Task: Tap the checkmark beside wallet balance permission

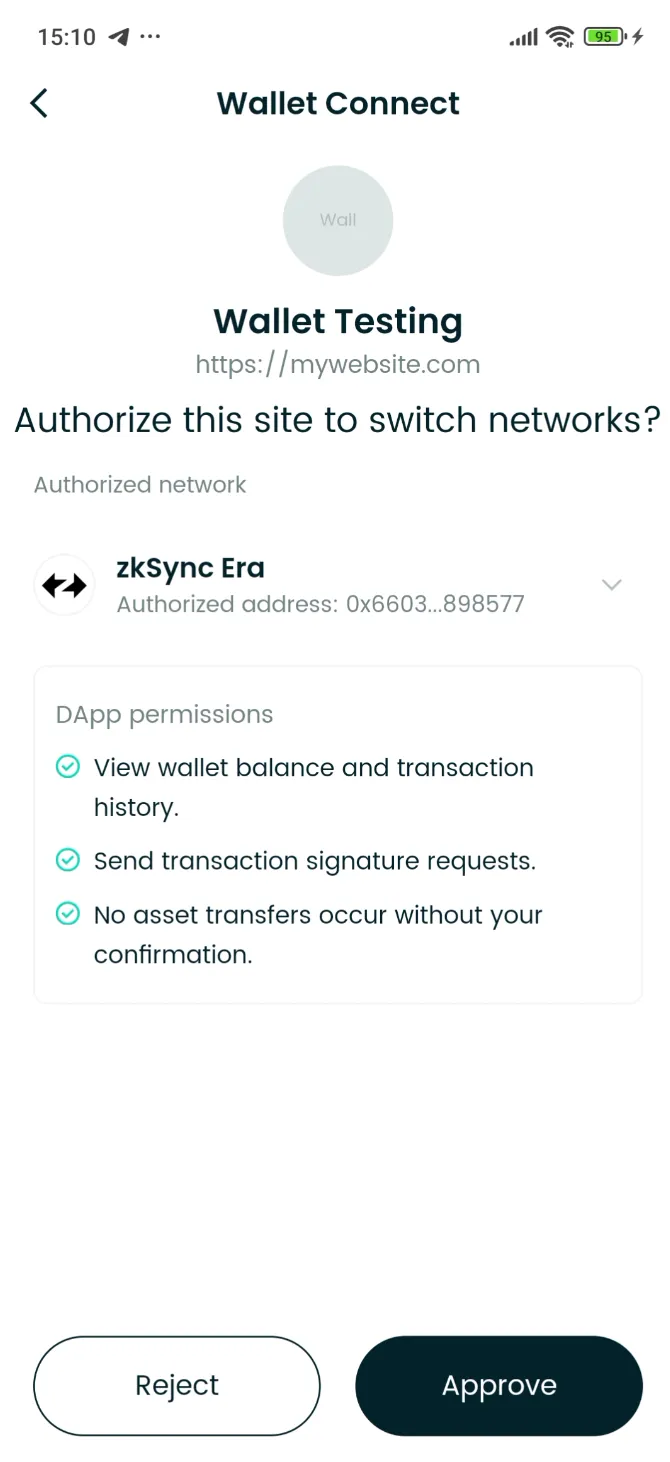Action: 67,766
